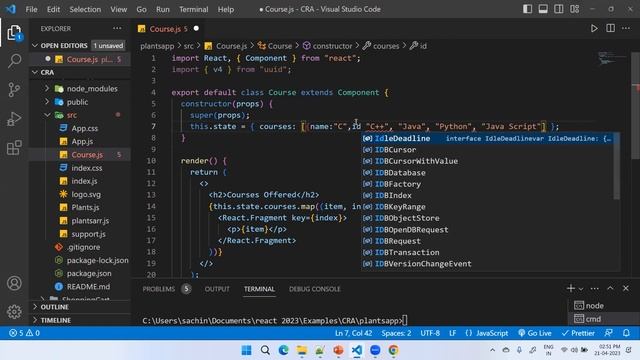Toggle the secondary side bar layout icon
The height and width of the screenshot is (360, 640).
(x=559, y=9)
